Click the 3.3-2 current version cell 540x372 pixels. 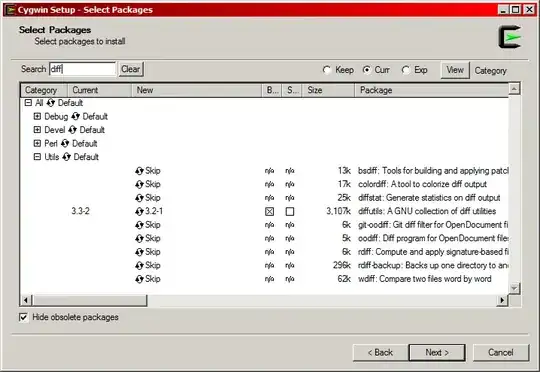pyautogui.click(x=81, y=211)
